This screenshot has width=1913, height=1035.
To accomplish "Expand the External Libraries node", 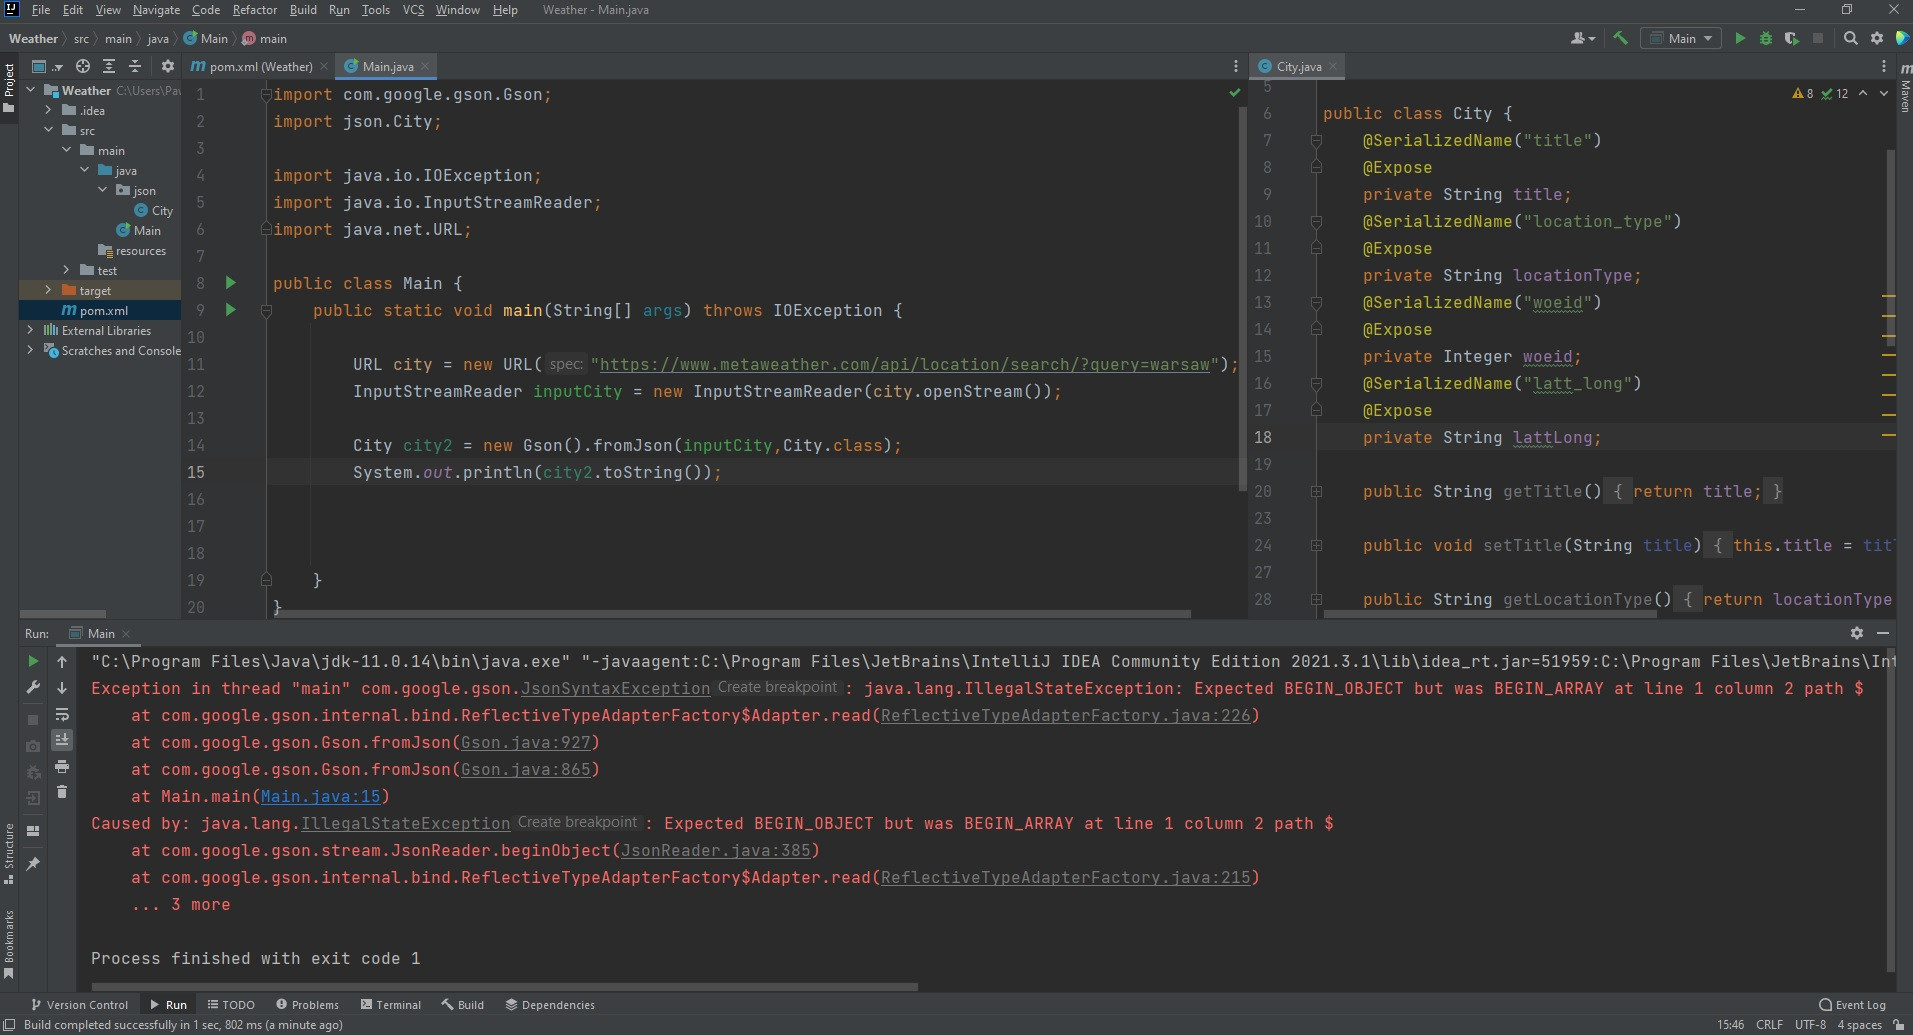I will pyautogui.click(x=30, y=330).
